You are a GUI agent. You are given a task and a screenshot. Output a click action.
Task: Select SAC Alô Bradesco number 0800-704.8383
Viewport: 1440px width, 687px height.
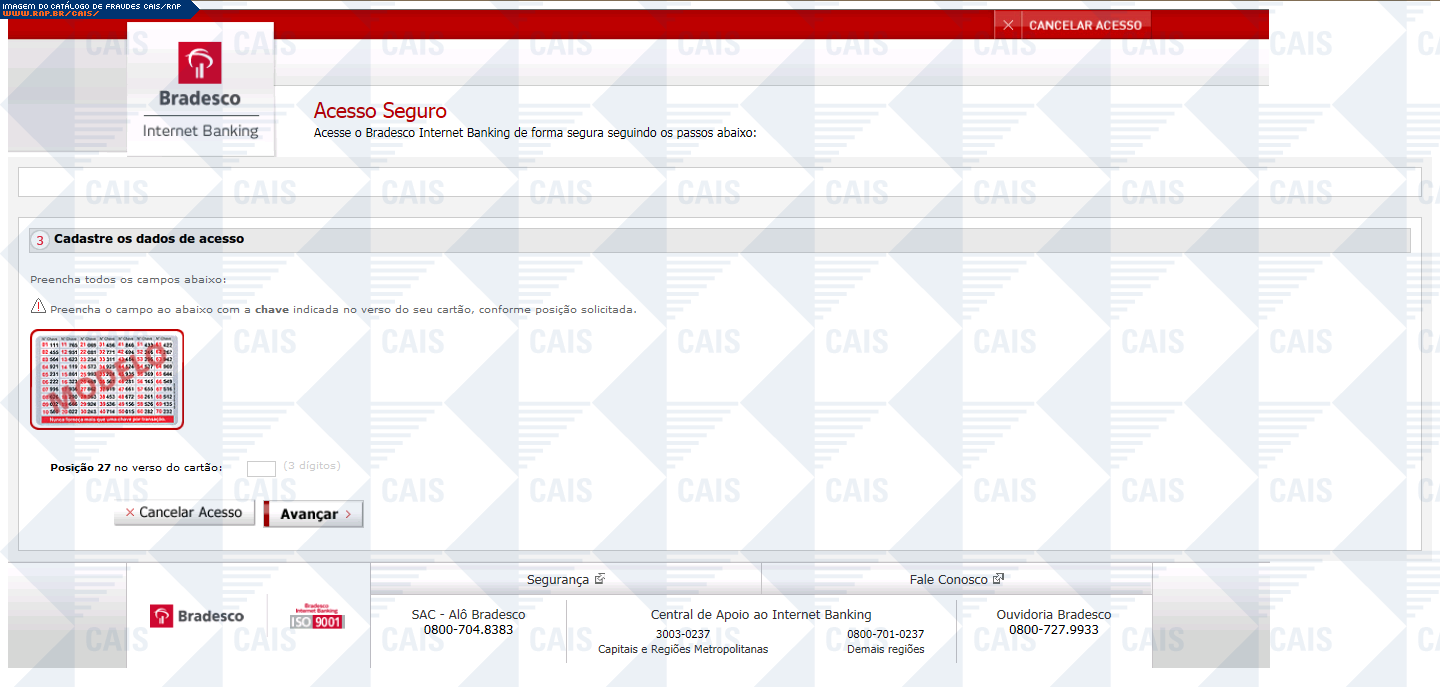coord(468,630)
